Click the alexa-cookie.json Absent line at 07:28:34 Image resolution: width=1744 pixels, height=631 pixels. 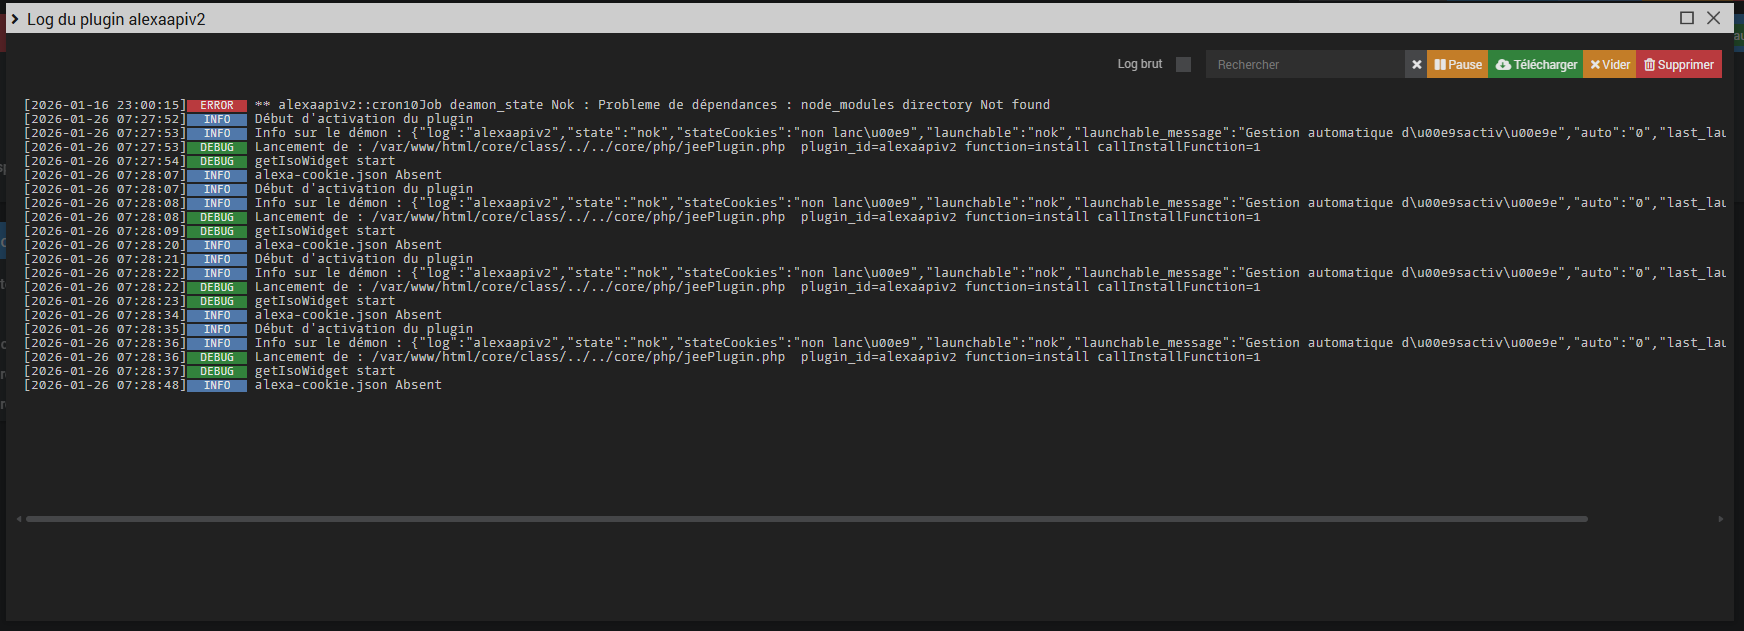[348, 315]
